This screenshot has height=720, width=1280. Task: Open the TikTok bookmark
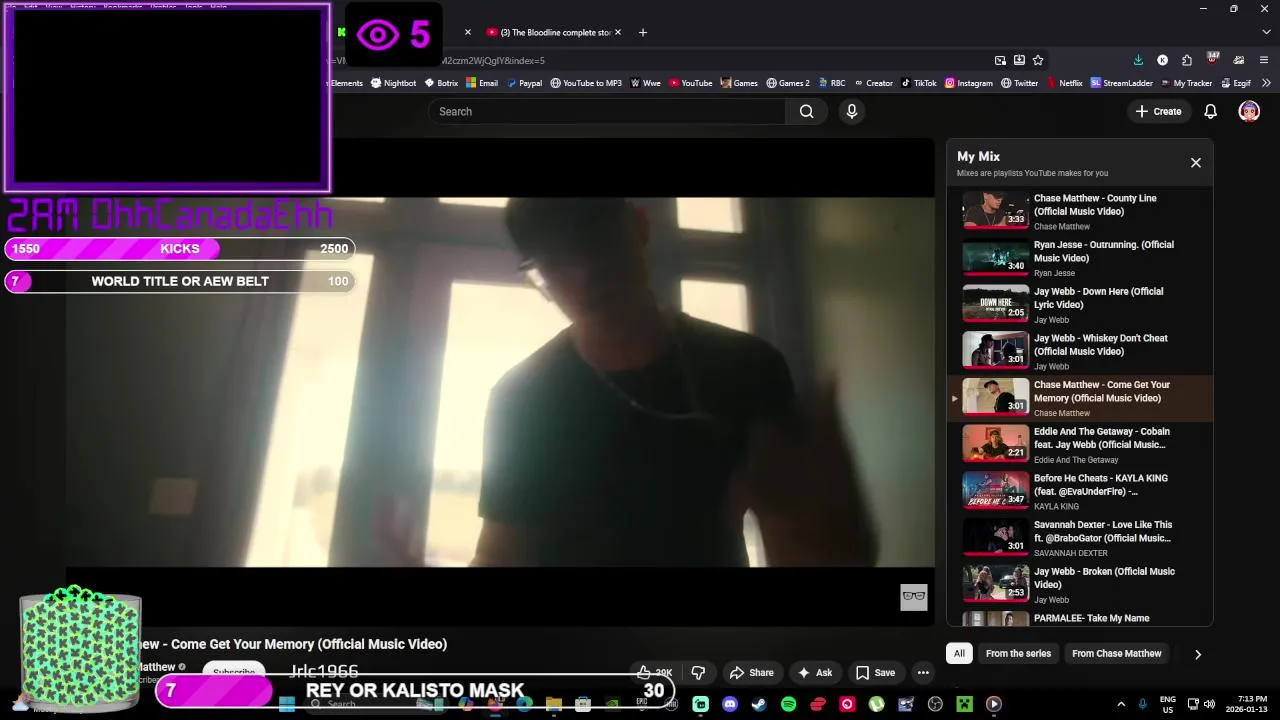click(918, 83)
